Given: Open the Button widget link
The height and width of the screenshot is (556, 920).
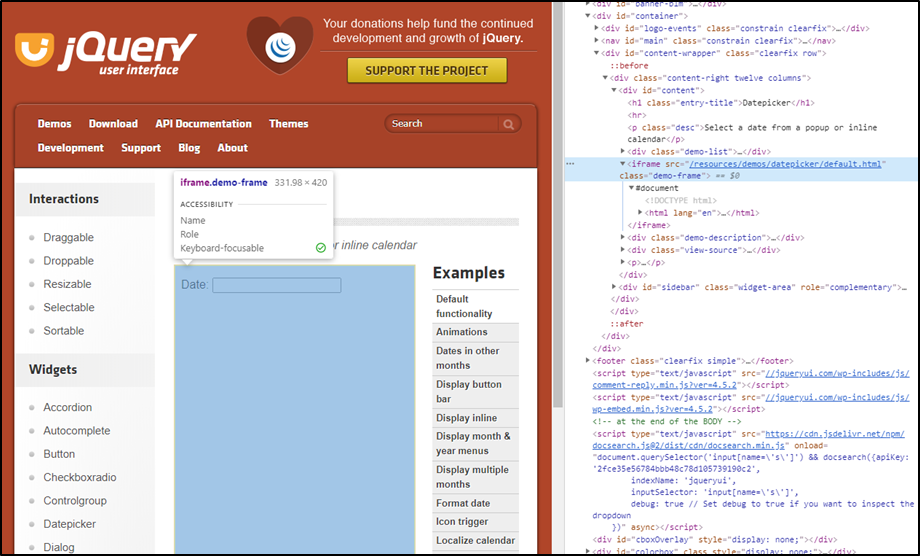Looking at the screenshot, I should 59,454.
